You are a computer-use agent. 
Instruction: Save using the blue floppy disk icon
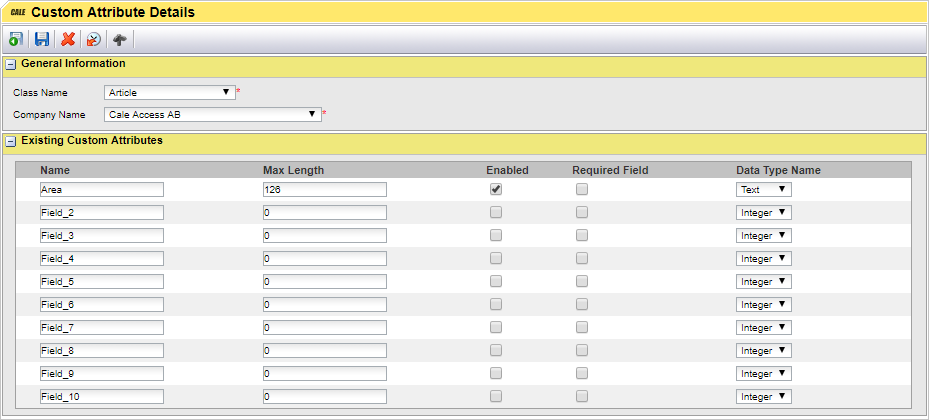pos(42,40)
